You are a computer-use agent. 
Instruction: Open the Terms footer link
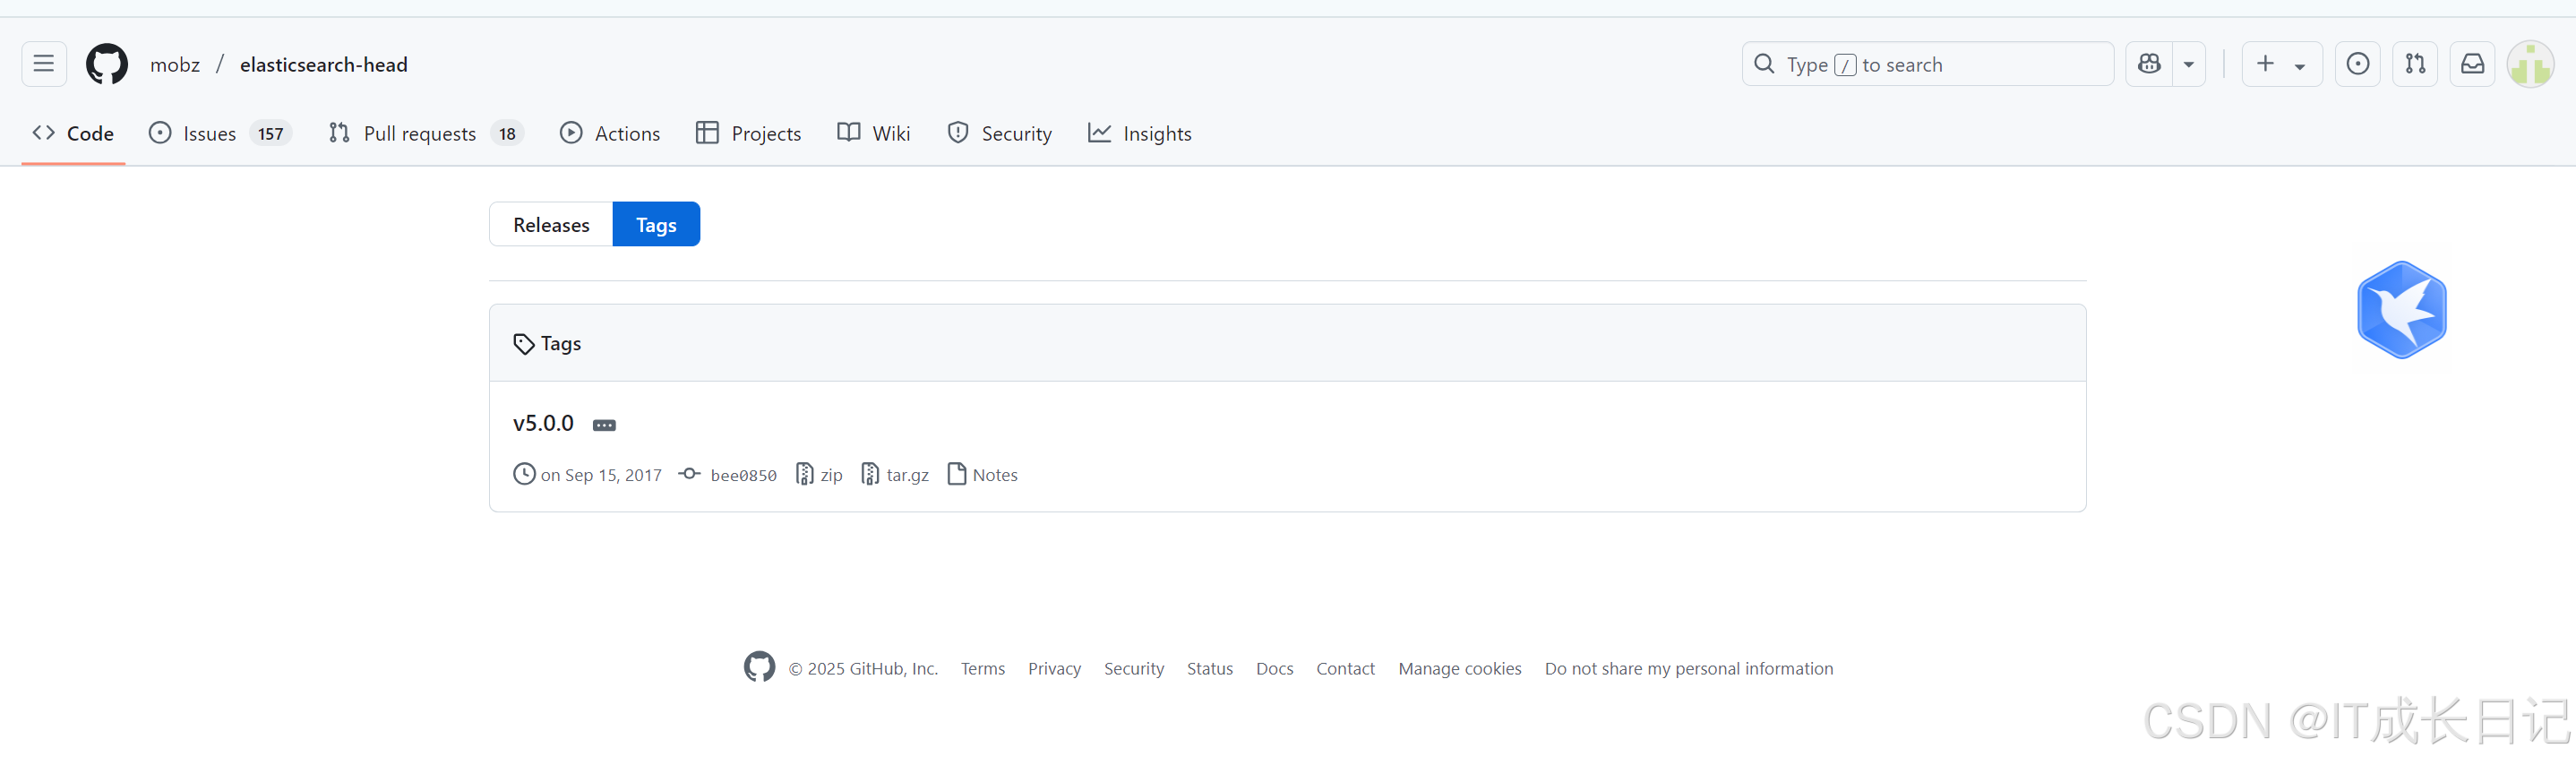point(983,669)
